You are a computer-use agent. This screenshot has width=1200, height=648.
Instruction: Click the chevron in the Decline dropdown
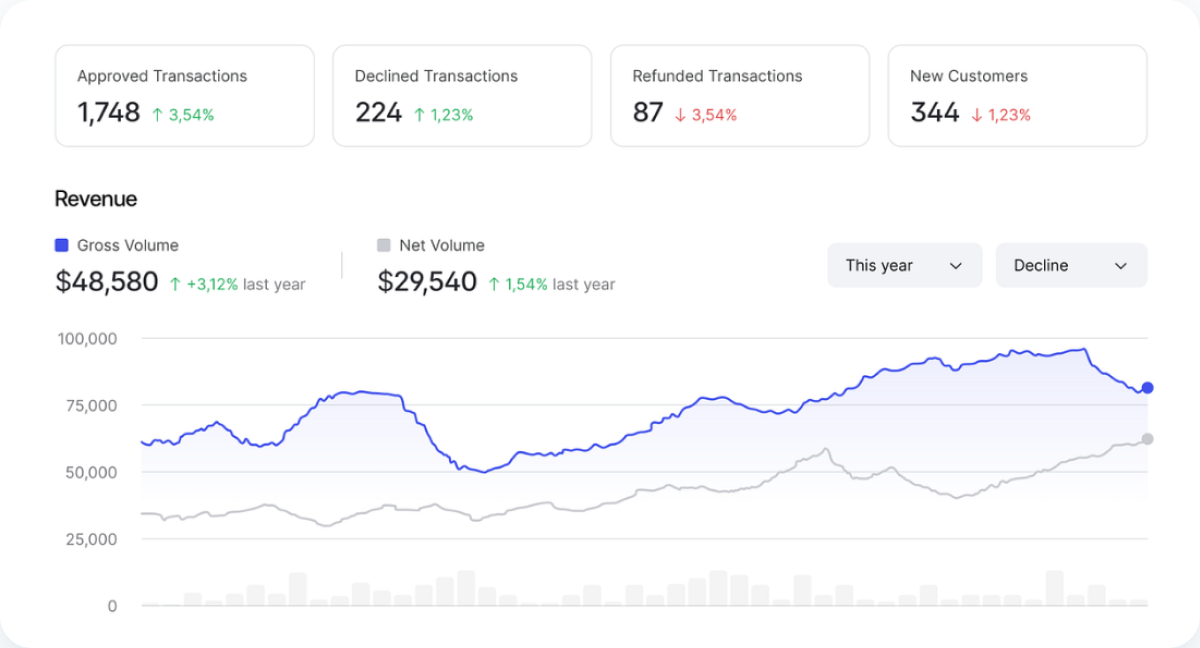tap(1120, 266)
